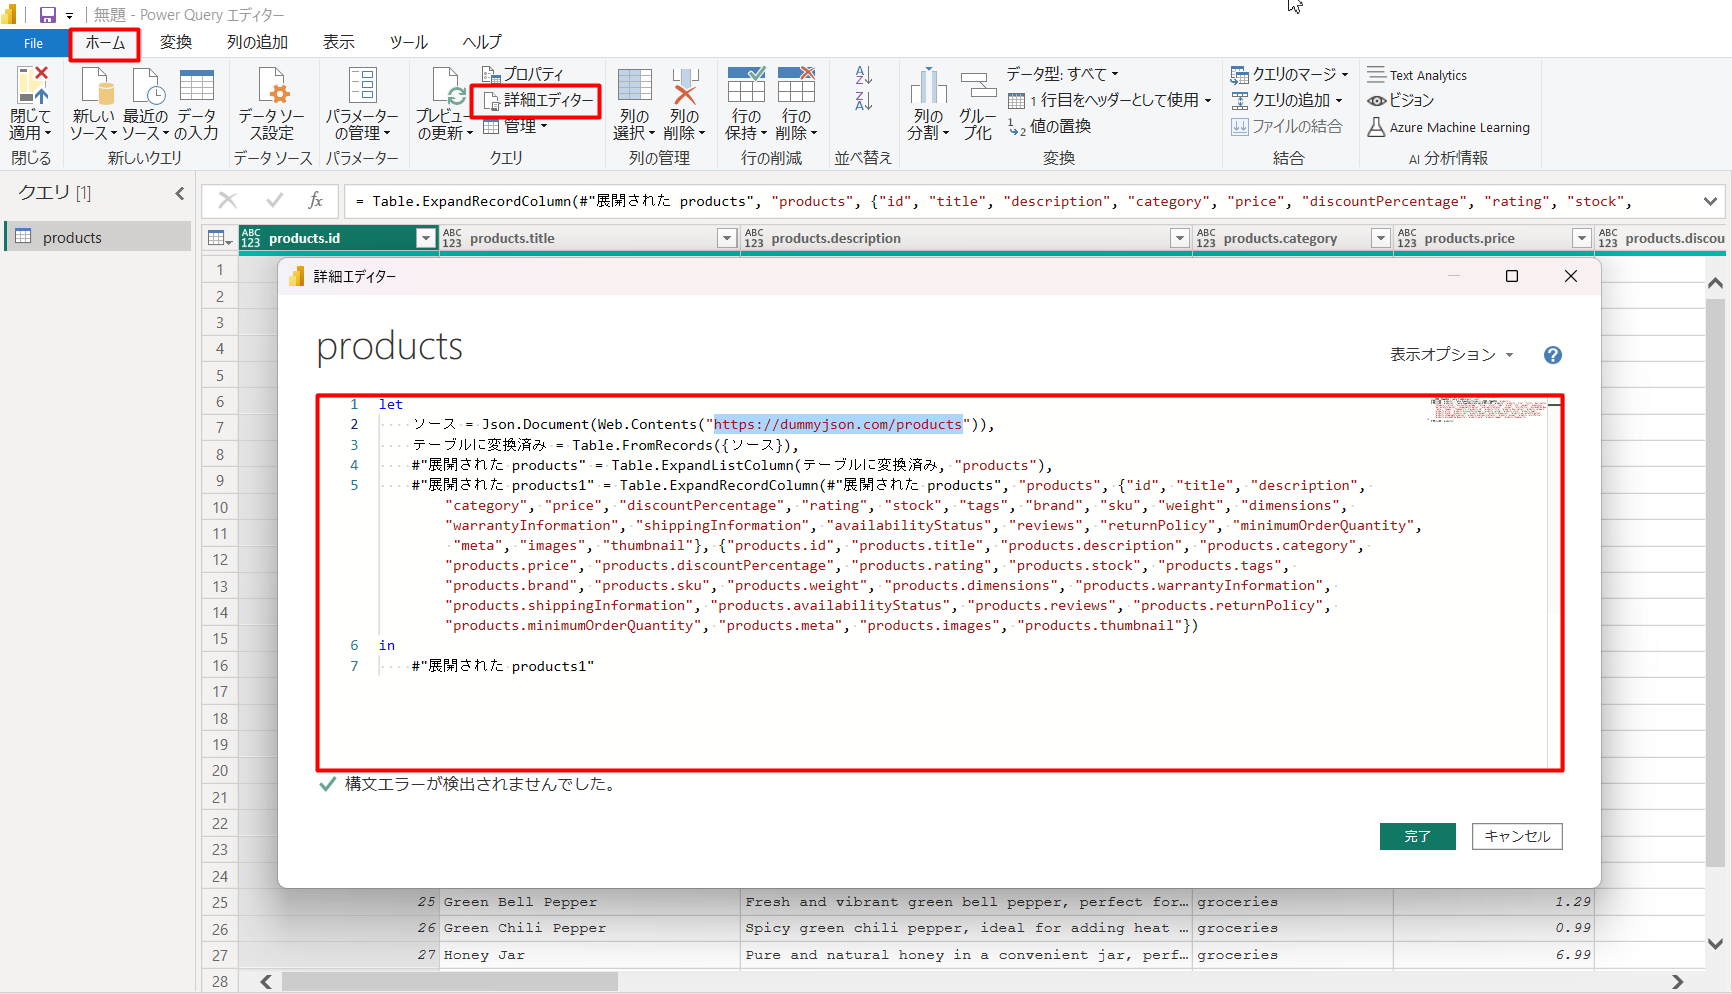Open the Data Type (データ型) dropdown
The height and width of the screenshot is (994, 1732).
click(1062, 74)
